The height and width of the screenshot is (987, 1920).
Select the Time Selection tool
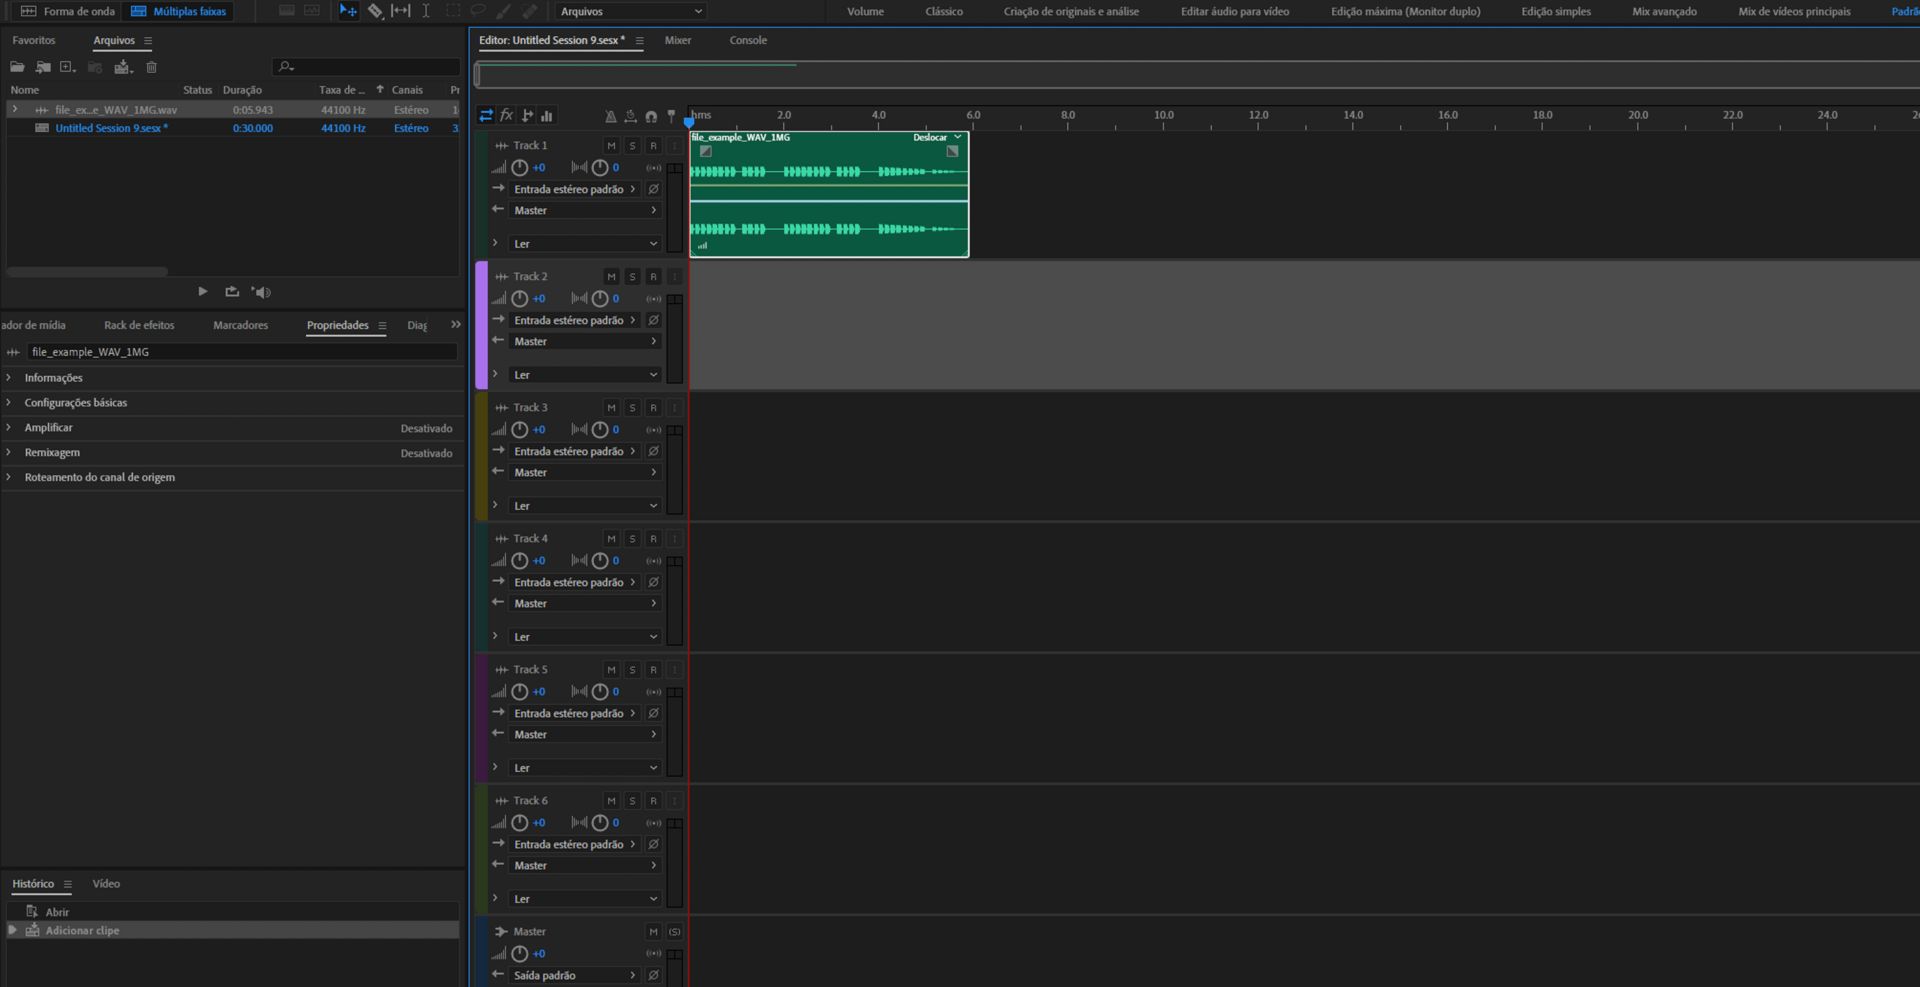426,11
